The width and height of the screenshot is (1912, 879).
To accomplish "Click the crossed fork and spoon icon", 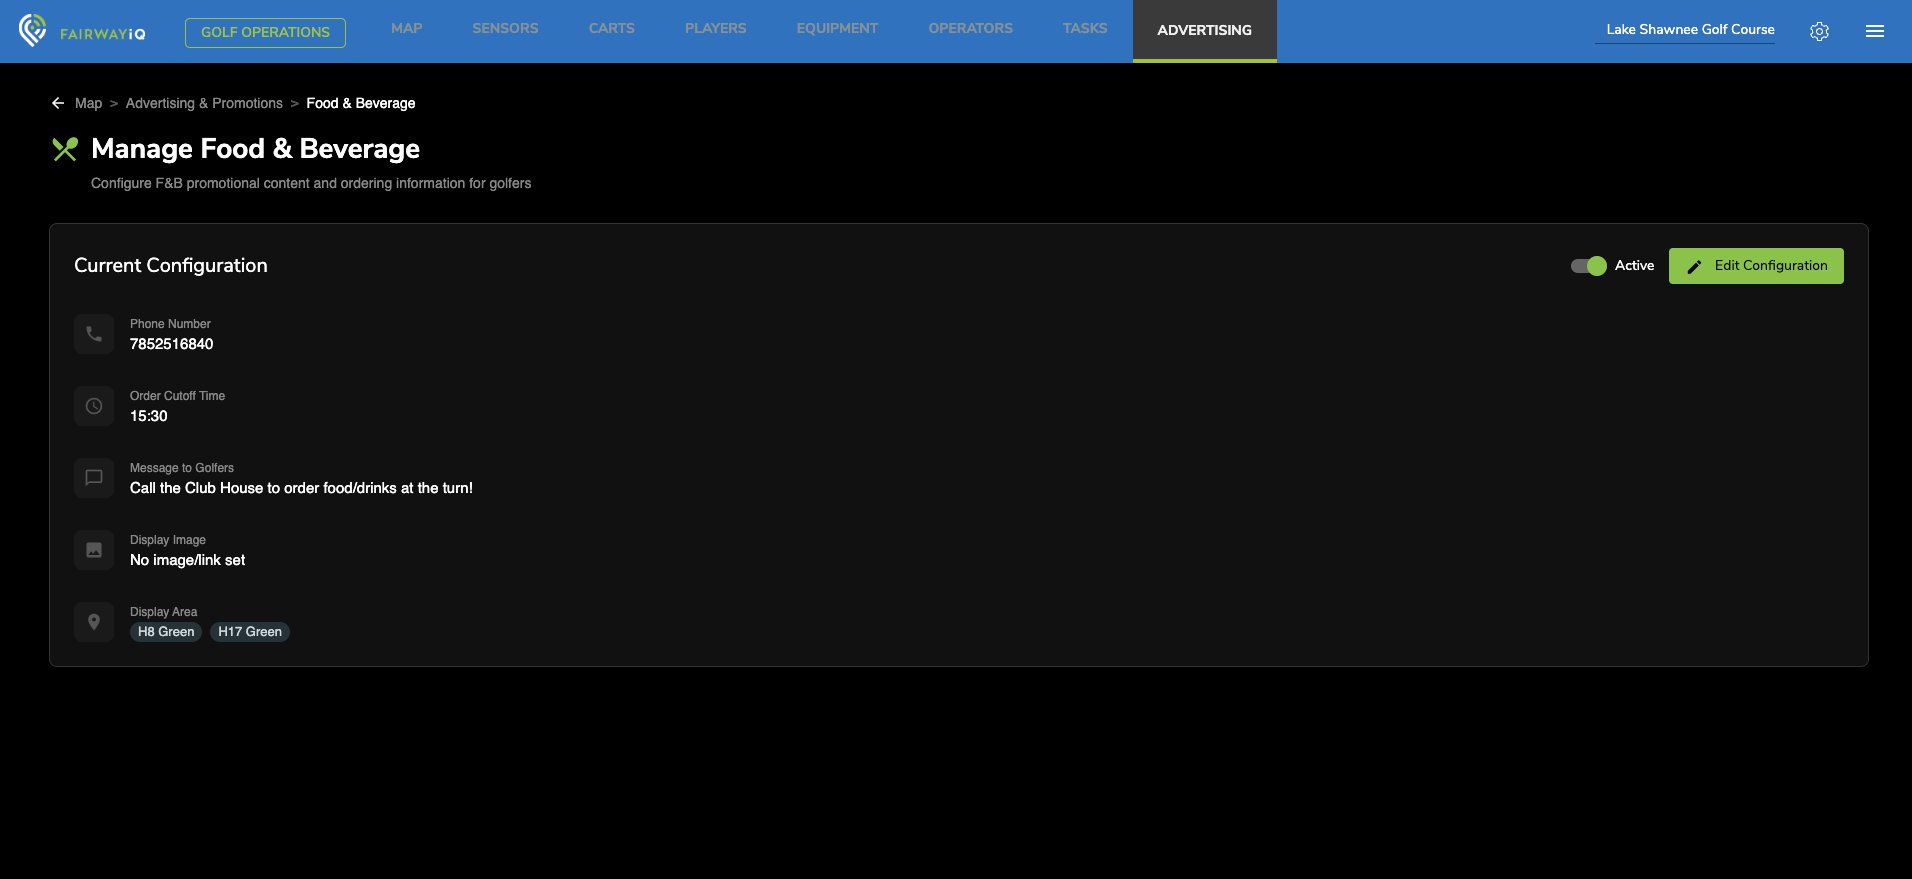I will click(65, 149).
